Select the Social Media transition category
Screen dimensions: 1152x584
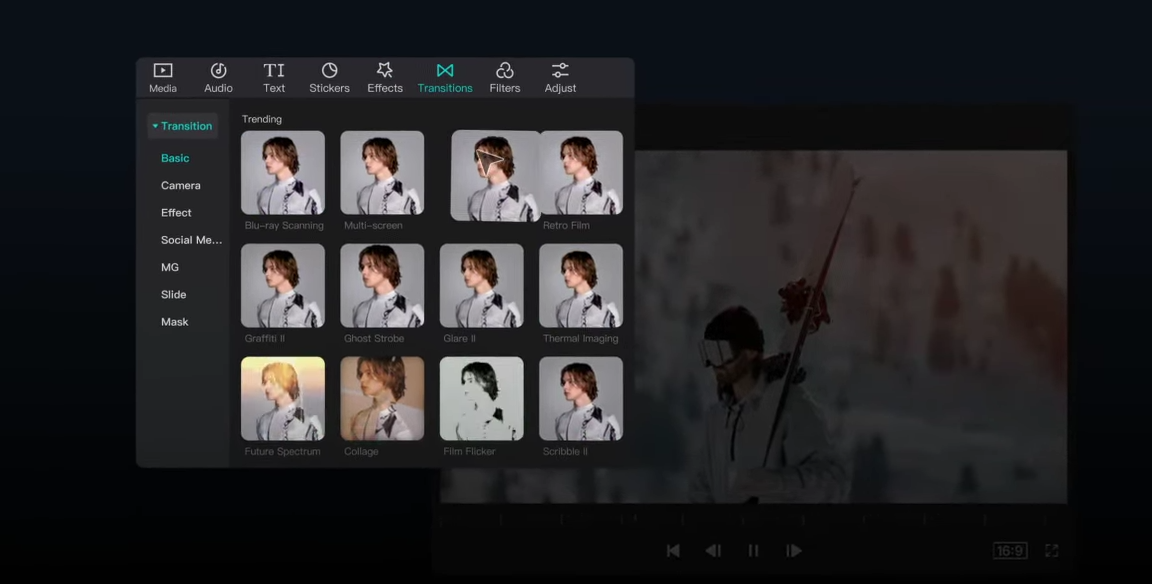(191, 240)
